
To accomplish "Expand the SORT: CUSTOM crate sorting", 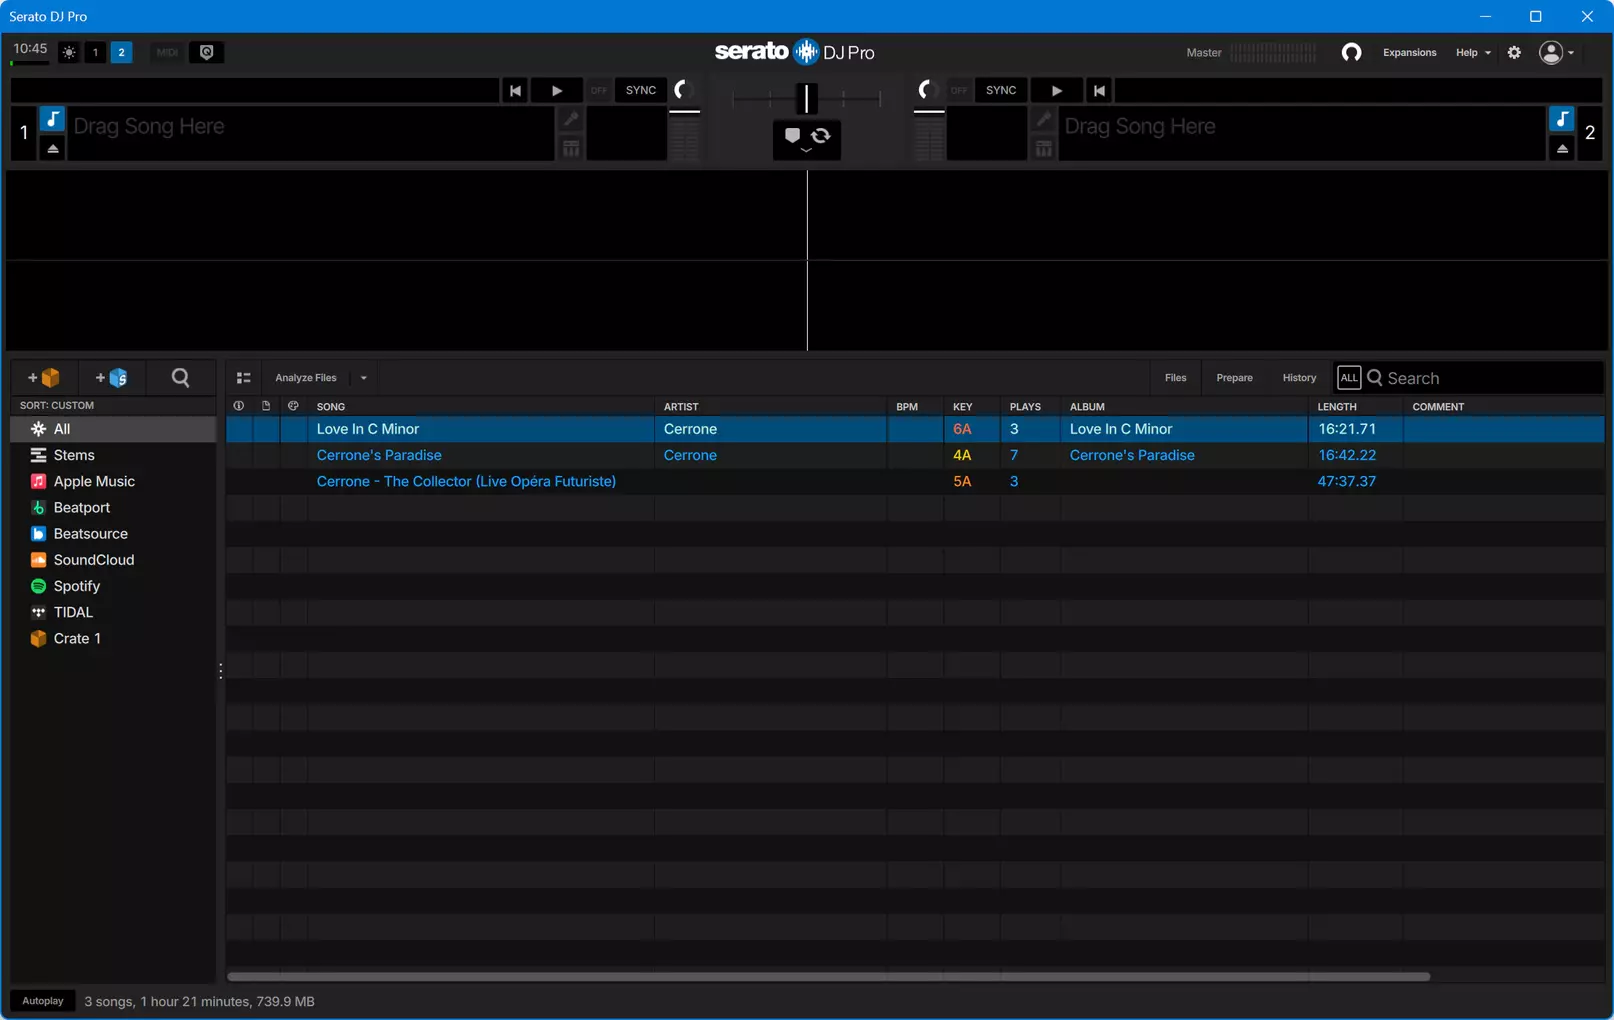I will click(x=57, y=405).
